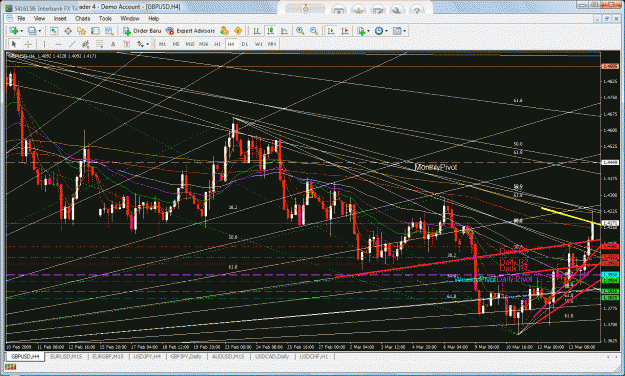Click the Order Baru button
Image resolution: width=625 pixels, height=376 pixels.
tap(142, 31)
